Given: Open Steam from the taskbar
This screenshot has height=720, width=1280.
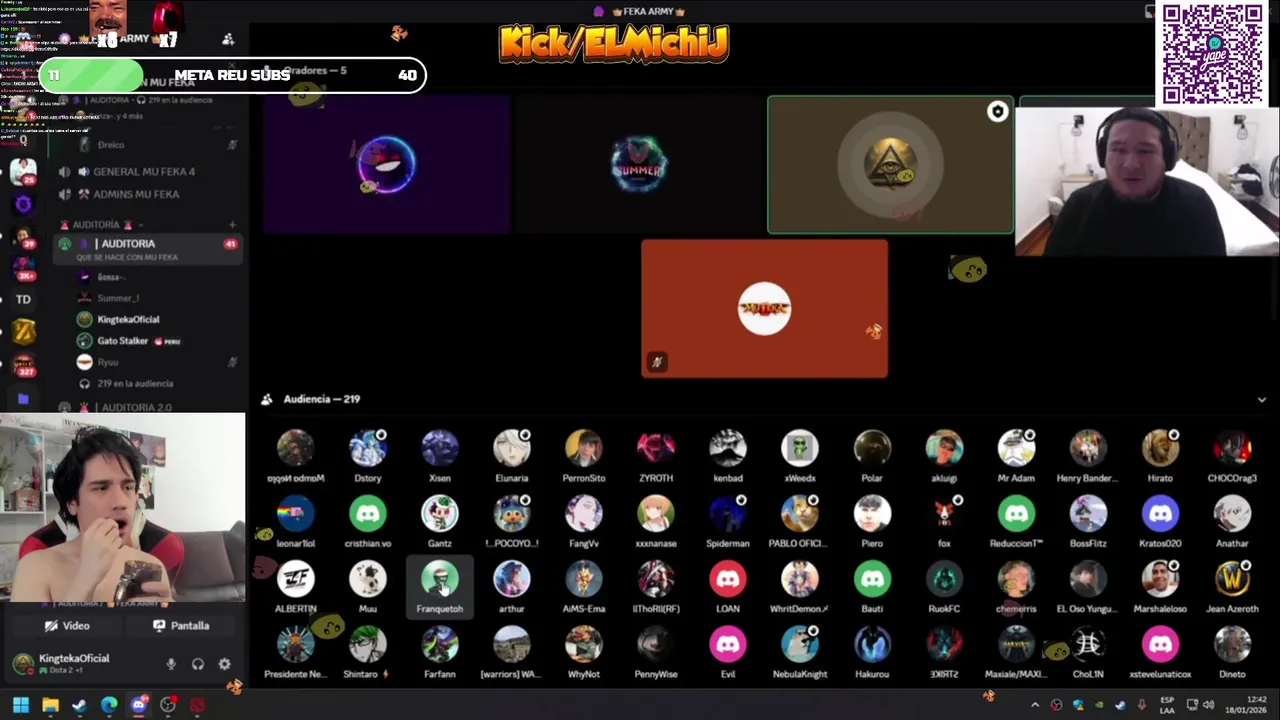Looking at the screenshot, I should click(79, 705).
